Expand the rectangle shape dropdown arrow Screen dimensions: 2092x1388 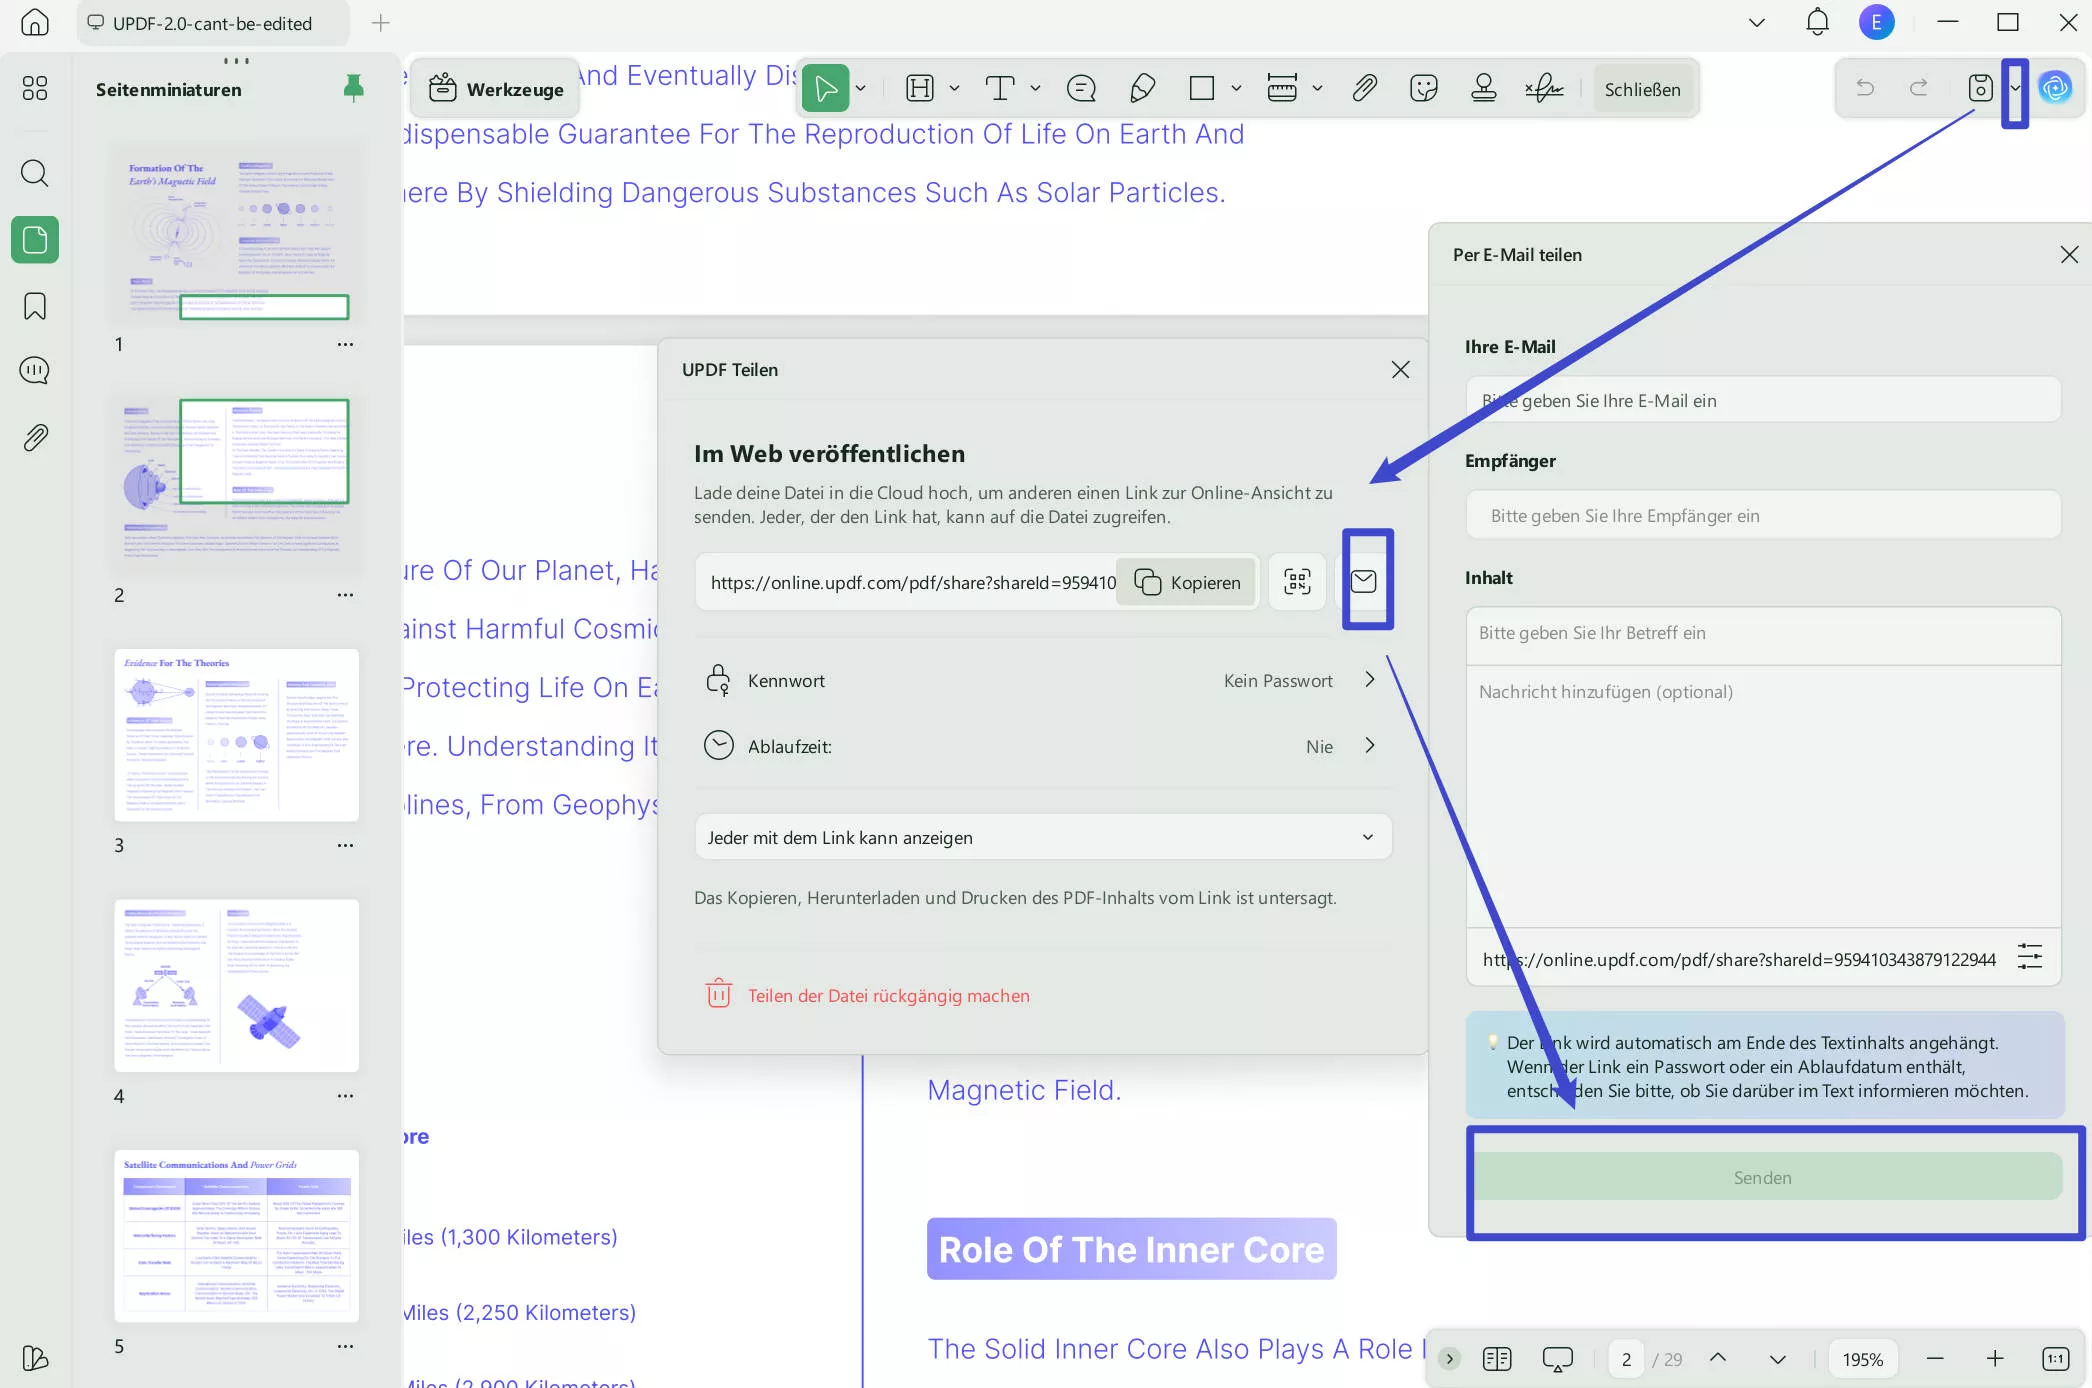1236,89
